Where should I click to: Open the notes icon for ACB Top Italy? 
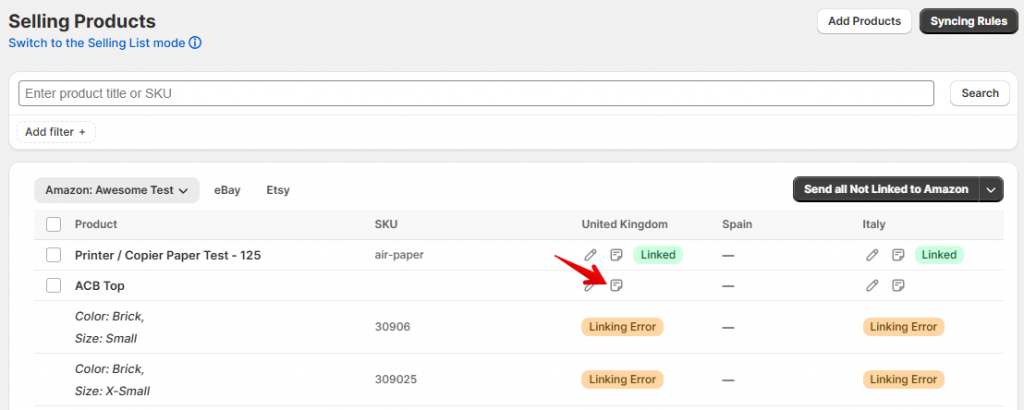pos(899,286)
